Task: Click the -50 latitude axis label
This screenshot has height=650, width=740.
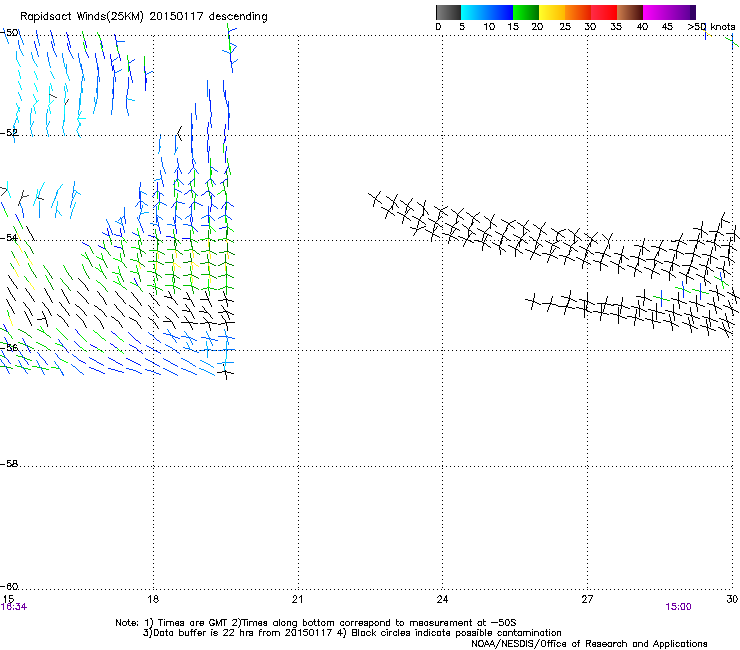Action: tap(9, 33)
